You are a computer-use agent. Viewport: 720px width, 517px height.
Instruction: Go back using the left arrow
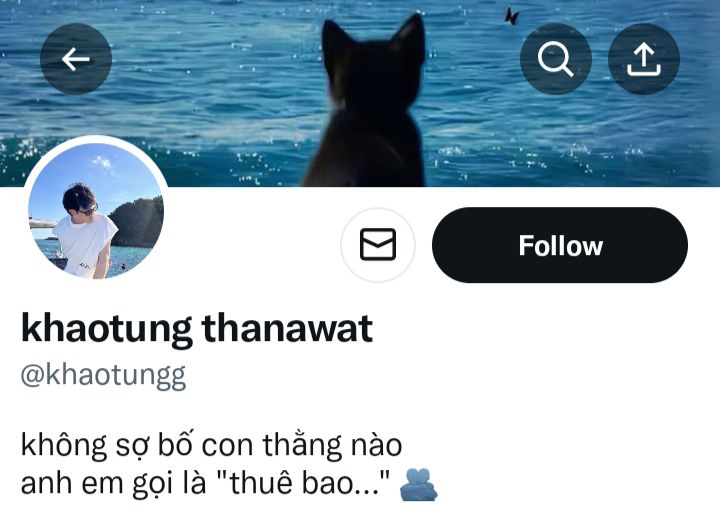(76, 59)
